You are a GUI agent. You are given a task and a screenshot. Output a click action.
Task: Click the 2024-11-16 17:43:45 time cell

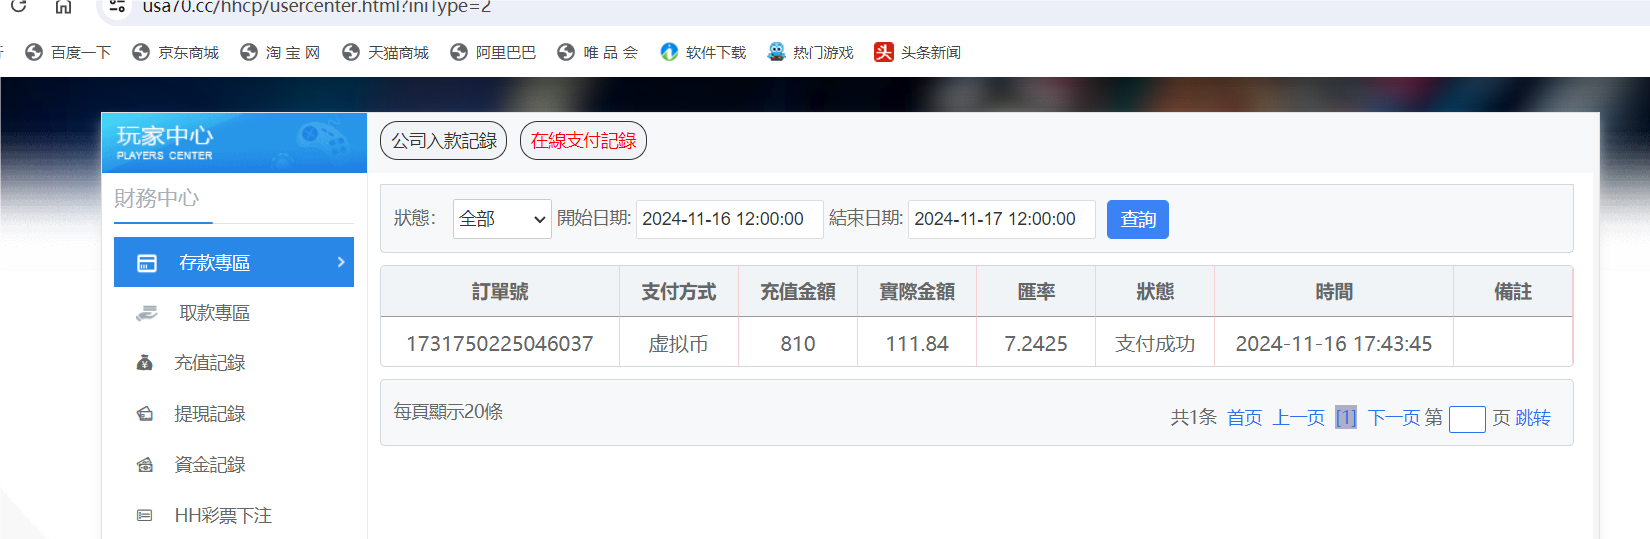(x=1334, y=343)
